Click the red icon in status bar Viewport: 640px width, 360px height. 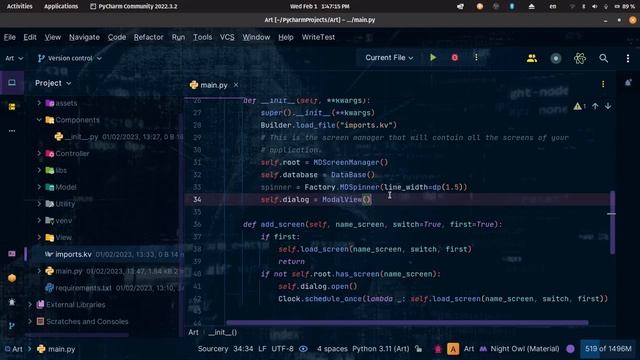coord(438,349)
